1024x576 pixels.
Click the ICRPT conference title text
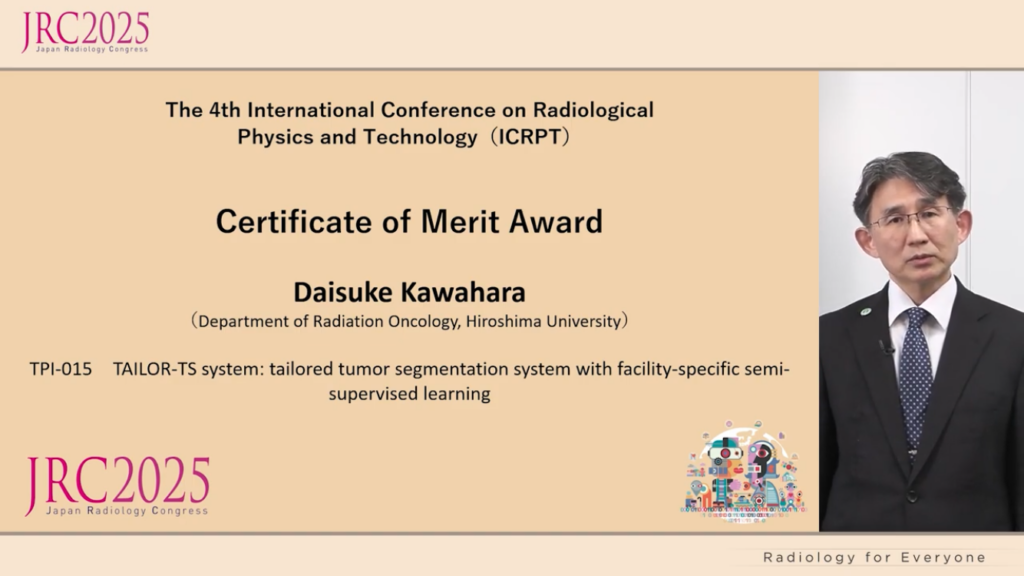(x=409, y=123)
